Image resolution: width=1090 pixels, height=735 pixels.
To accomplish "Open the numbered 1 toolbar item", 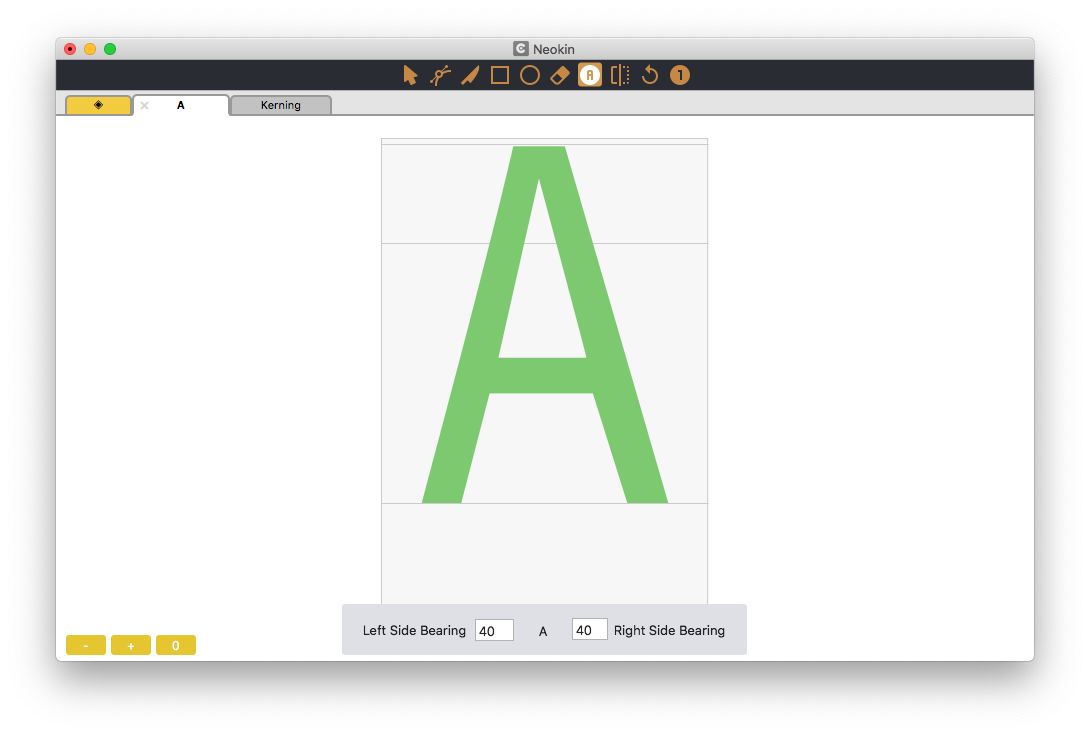I will (x=678, y=74).
